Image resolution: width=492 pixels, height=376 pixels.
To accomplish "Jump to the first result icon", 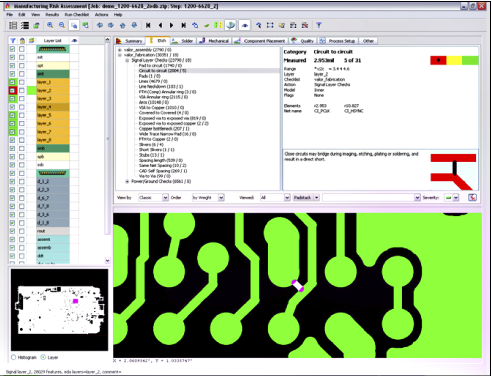I will pos(148,25).
